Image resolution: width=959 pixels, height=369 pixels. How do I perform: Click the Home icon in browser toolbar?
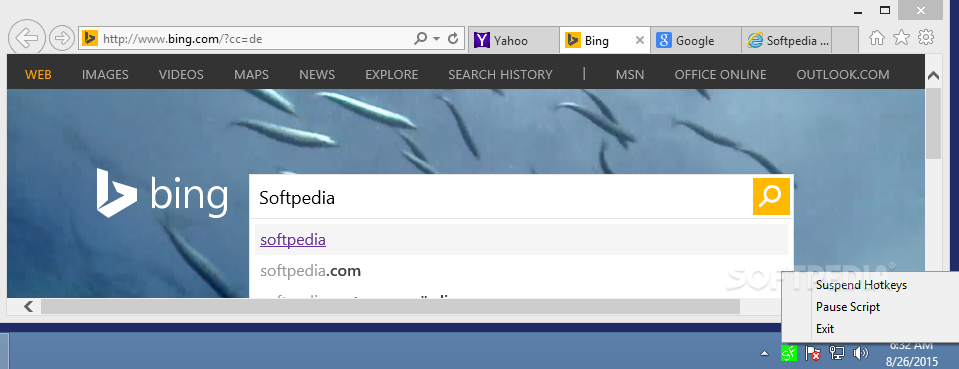(x=877, y=38)
